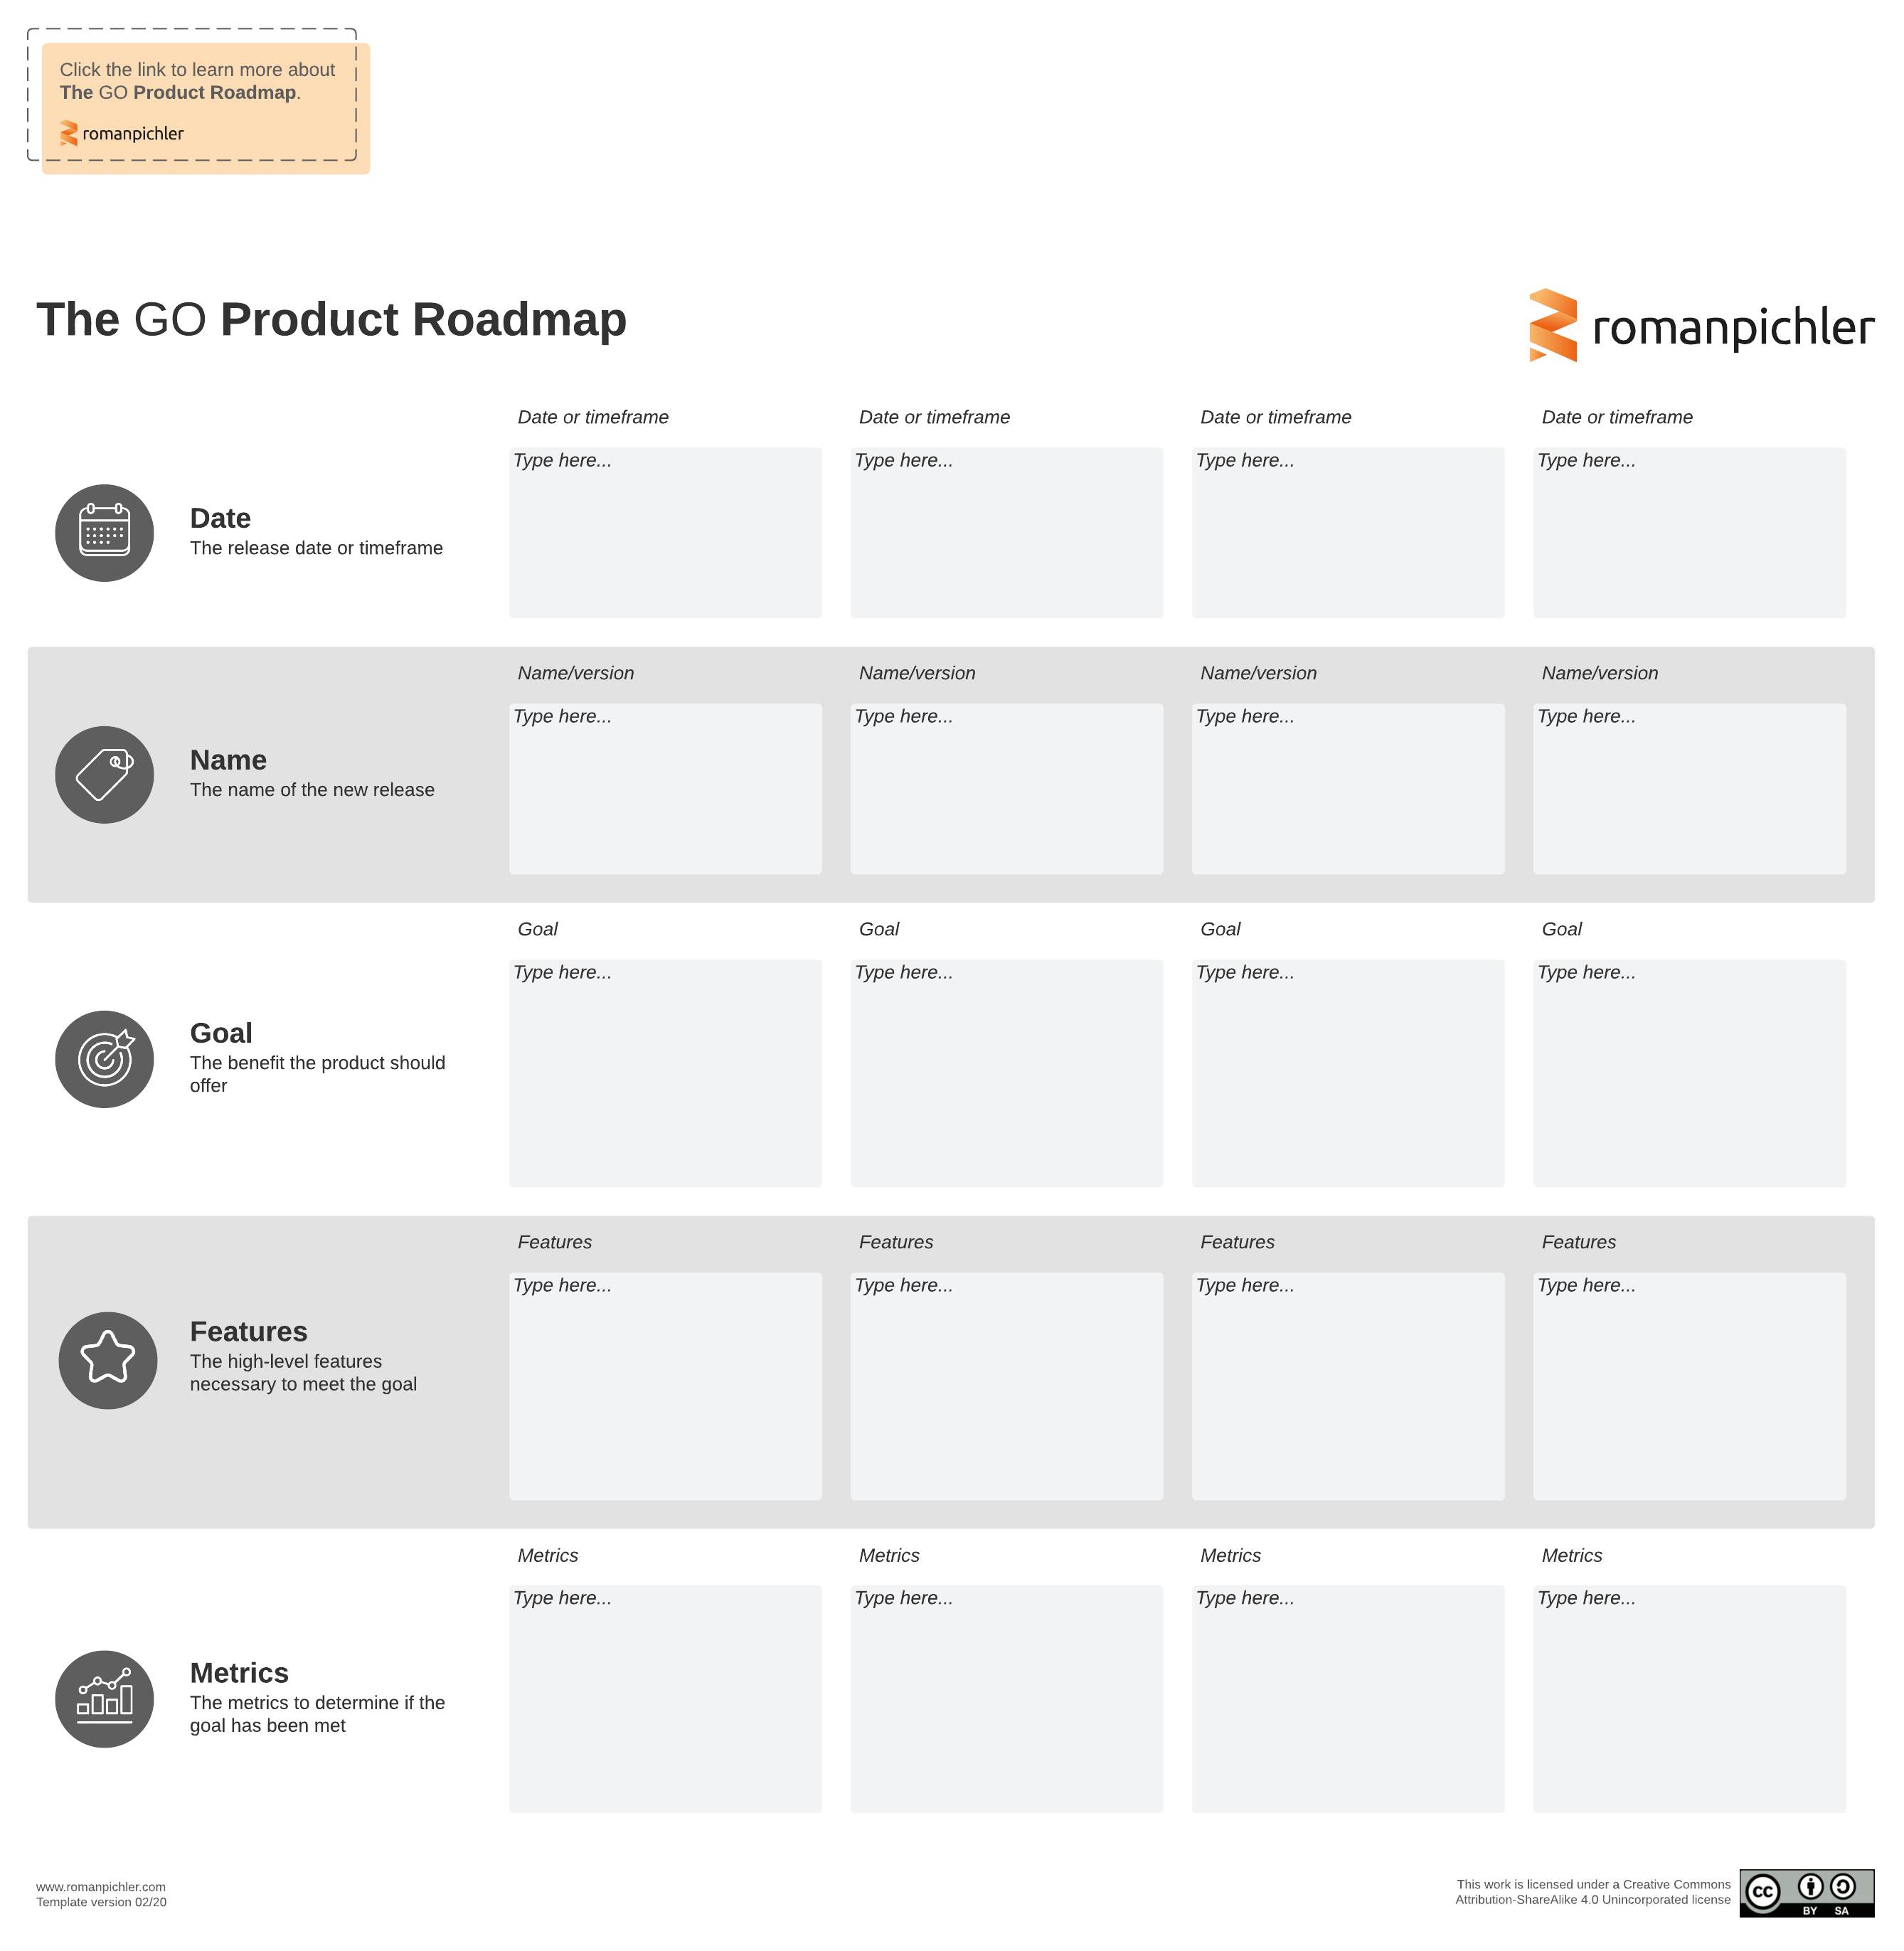The height and width of the screenshot is (1951, 1904).
Task: Select The GO Product Roadmap title
Action: click(x=331, y=320)
